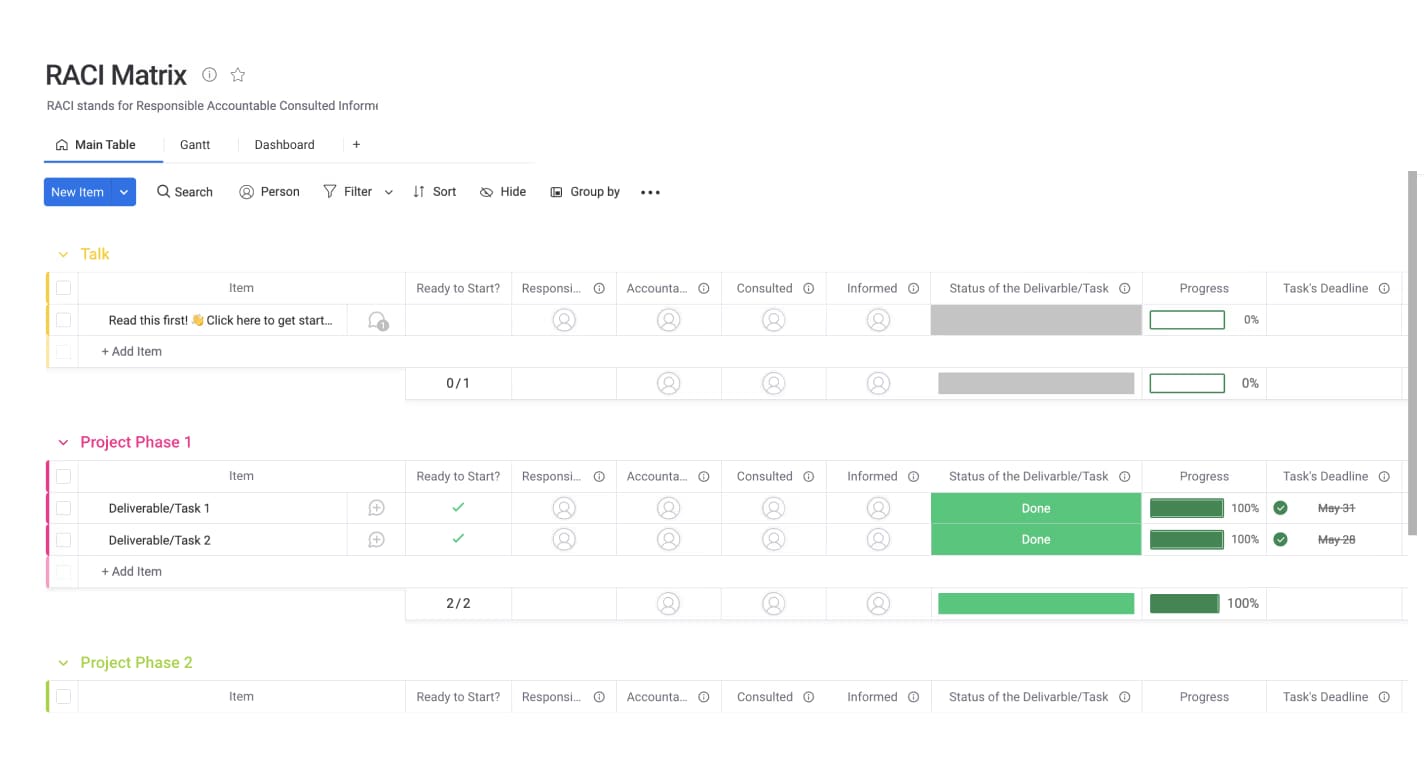Click the 100% progress bar of Deliverable/Task 1

click(1187, 508)
